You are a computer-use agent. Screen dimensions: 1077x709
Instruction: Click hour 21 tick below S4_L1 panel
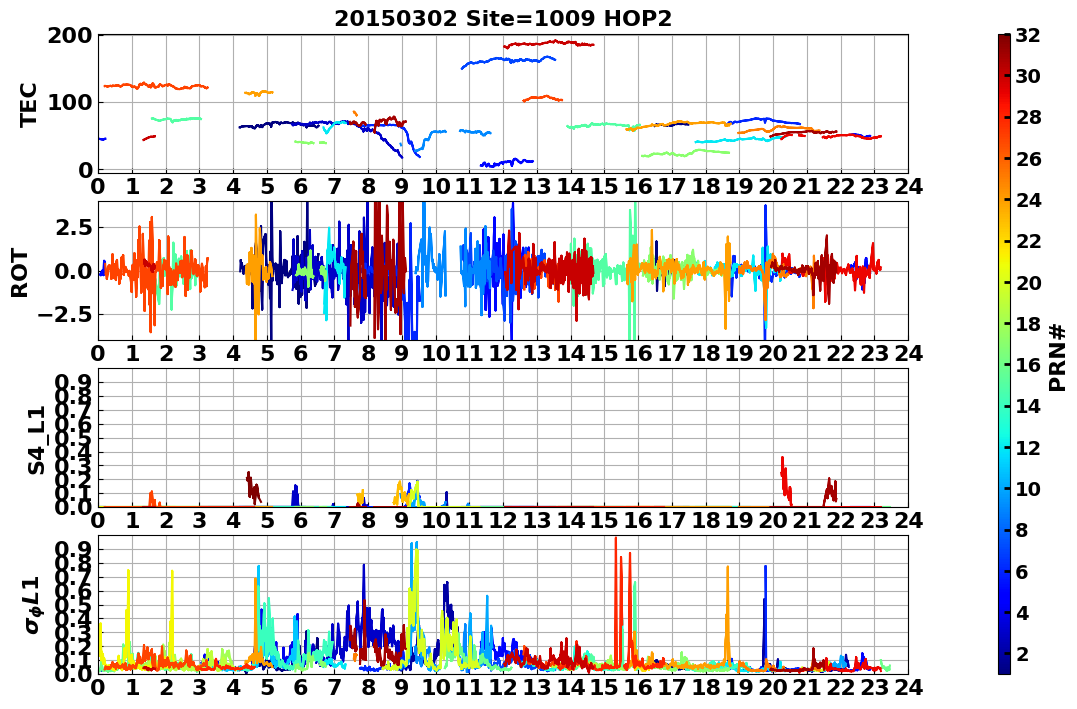coord(806,520)
